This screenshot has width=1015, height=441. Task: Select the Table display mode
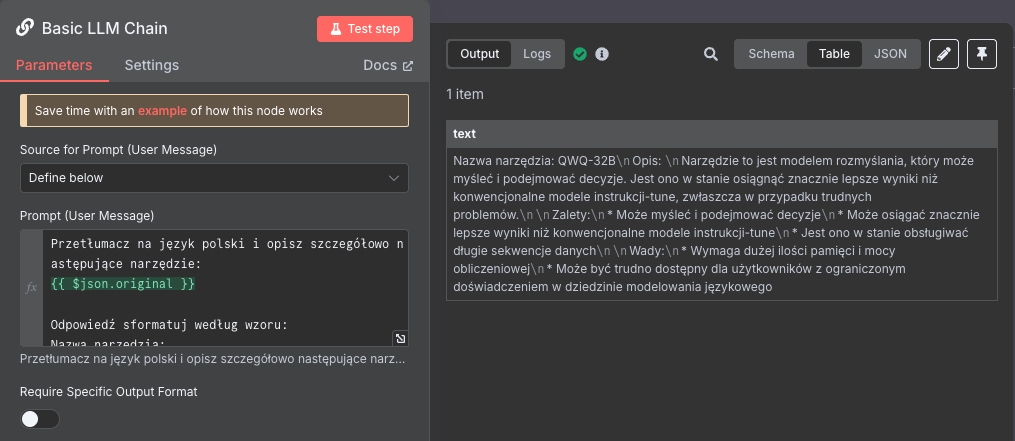(834, 54)
